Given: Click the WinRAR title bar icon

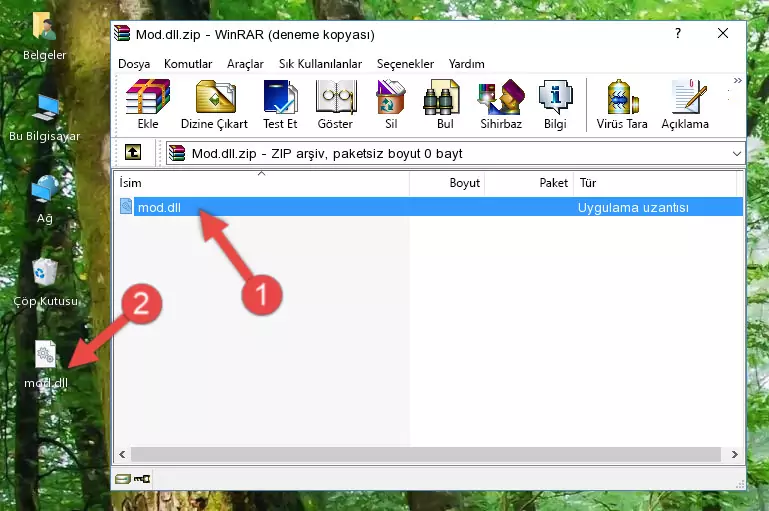Looking at the screenshot, I should 122,33.
